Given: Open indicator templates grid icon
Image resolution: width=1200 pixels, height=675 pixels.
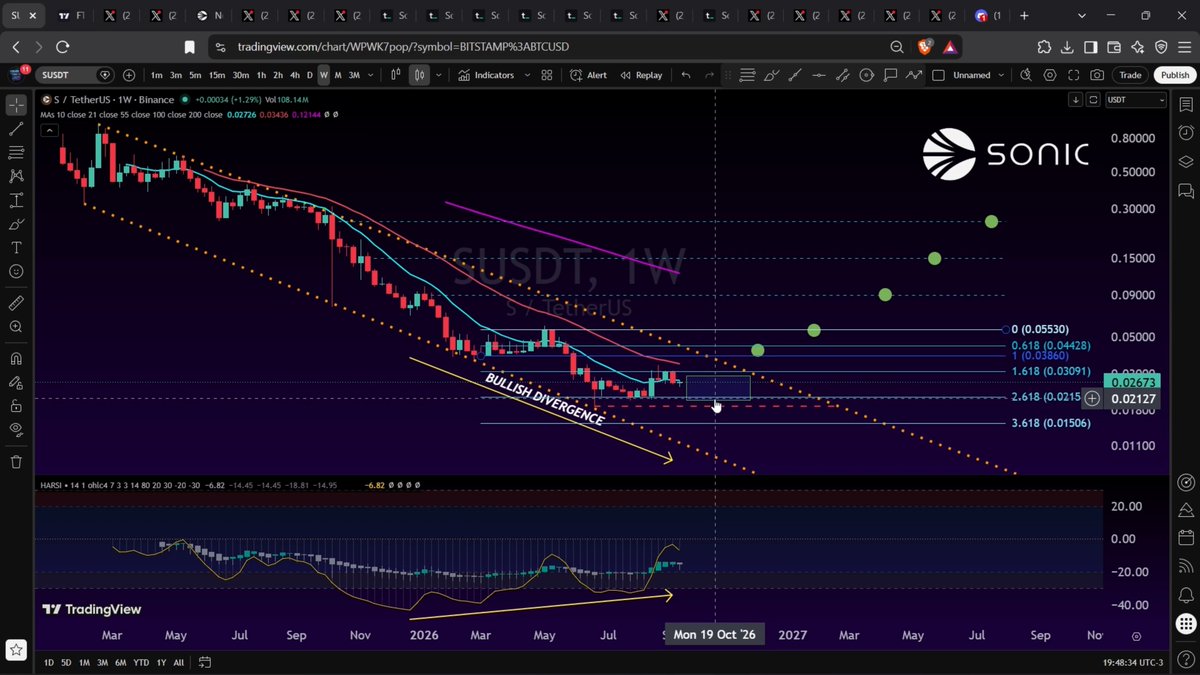Looking at the screenshot, I should tap(547, 75).
